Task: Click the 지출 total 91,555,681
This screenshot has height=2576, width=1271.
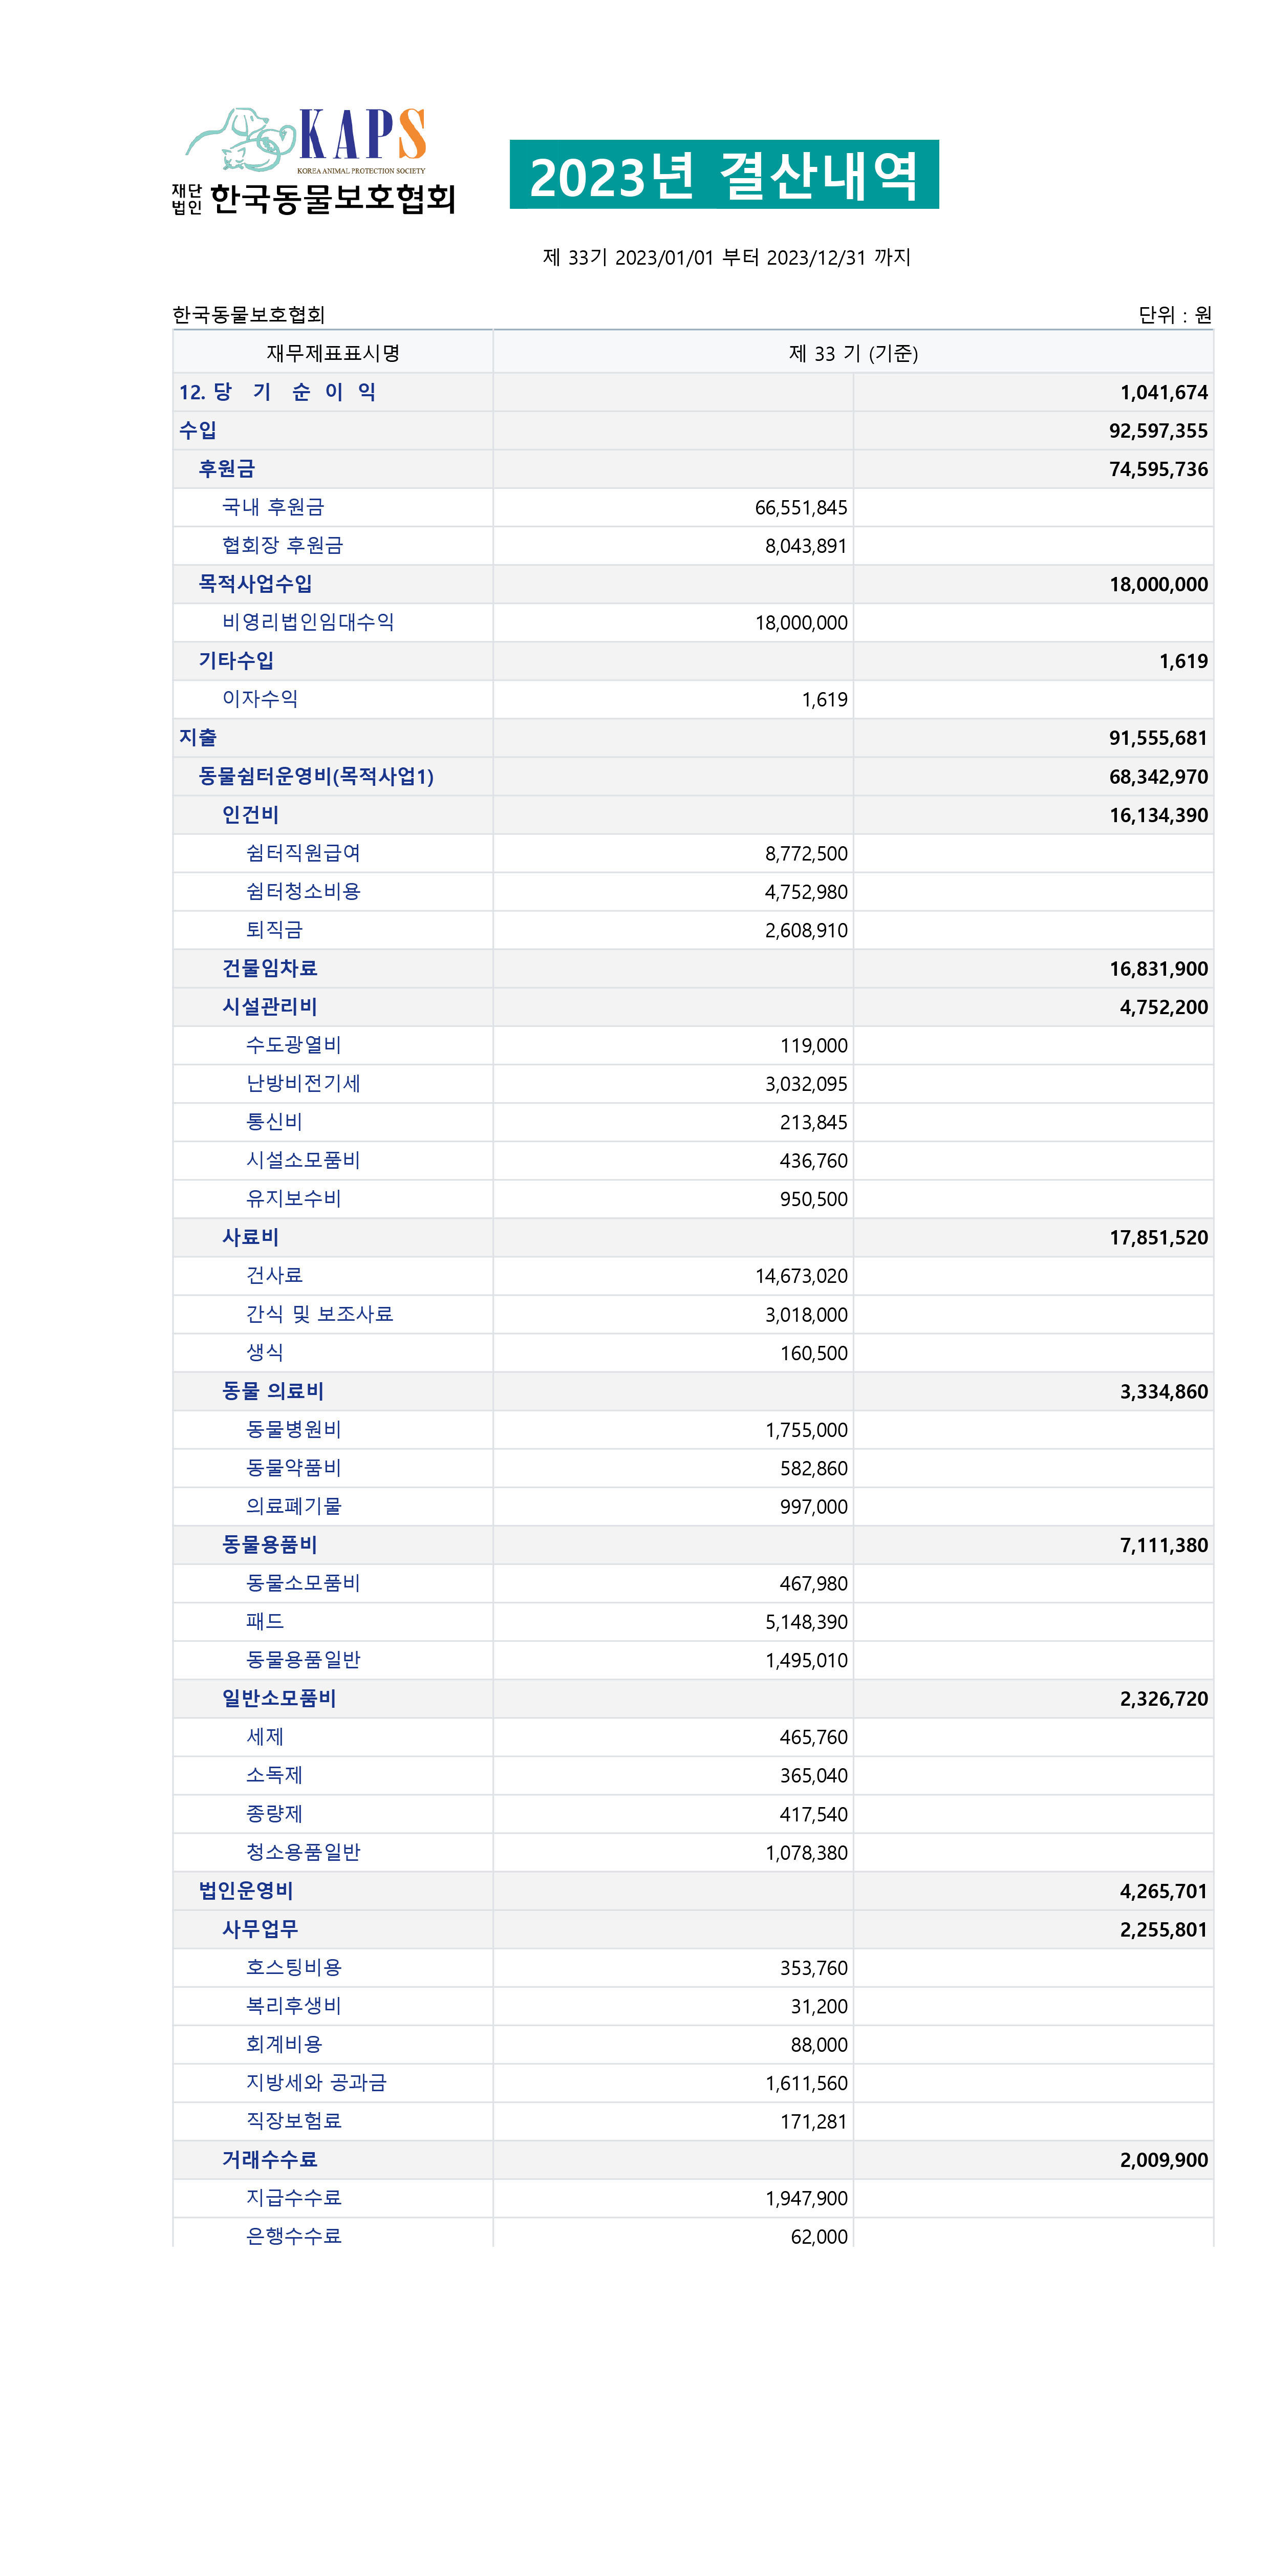Action: [1157, 738]
